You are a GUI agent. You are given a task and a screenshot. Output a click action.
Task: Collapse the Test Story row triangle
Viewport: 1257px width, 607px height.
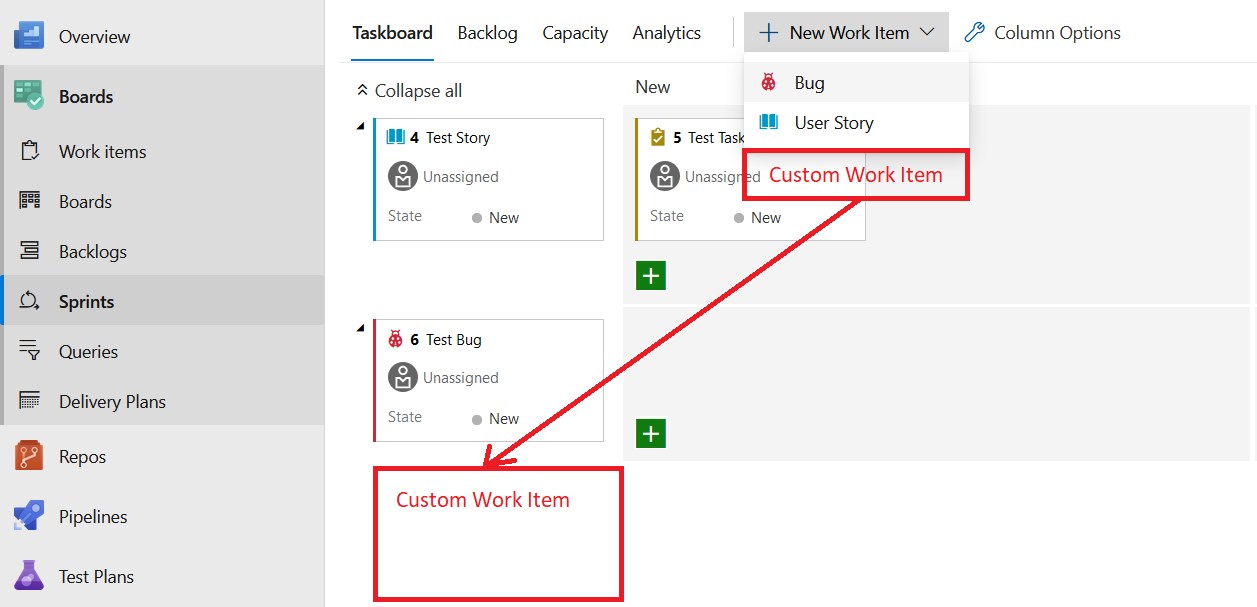[x=360, y=125]
